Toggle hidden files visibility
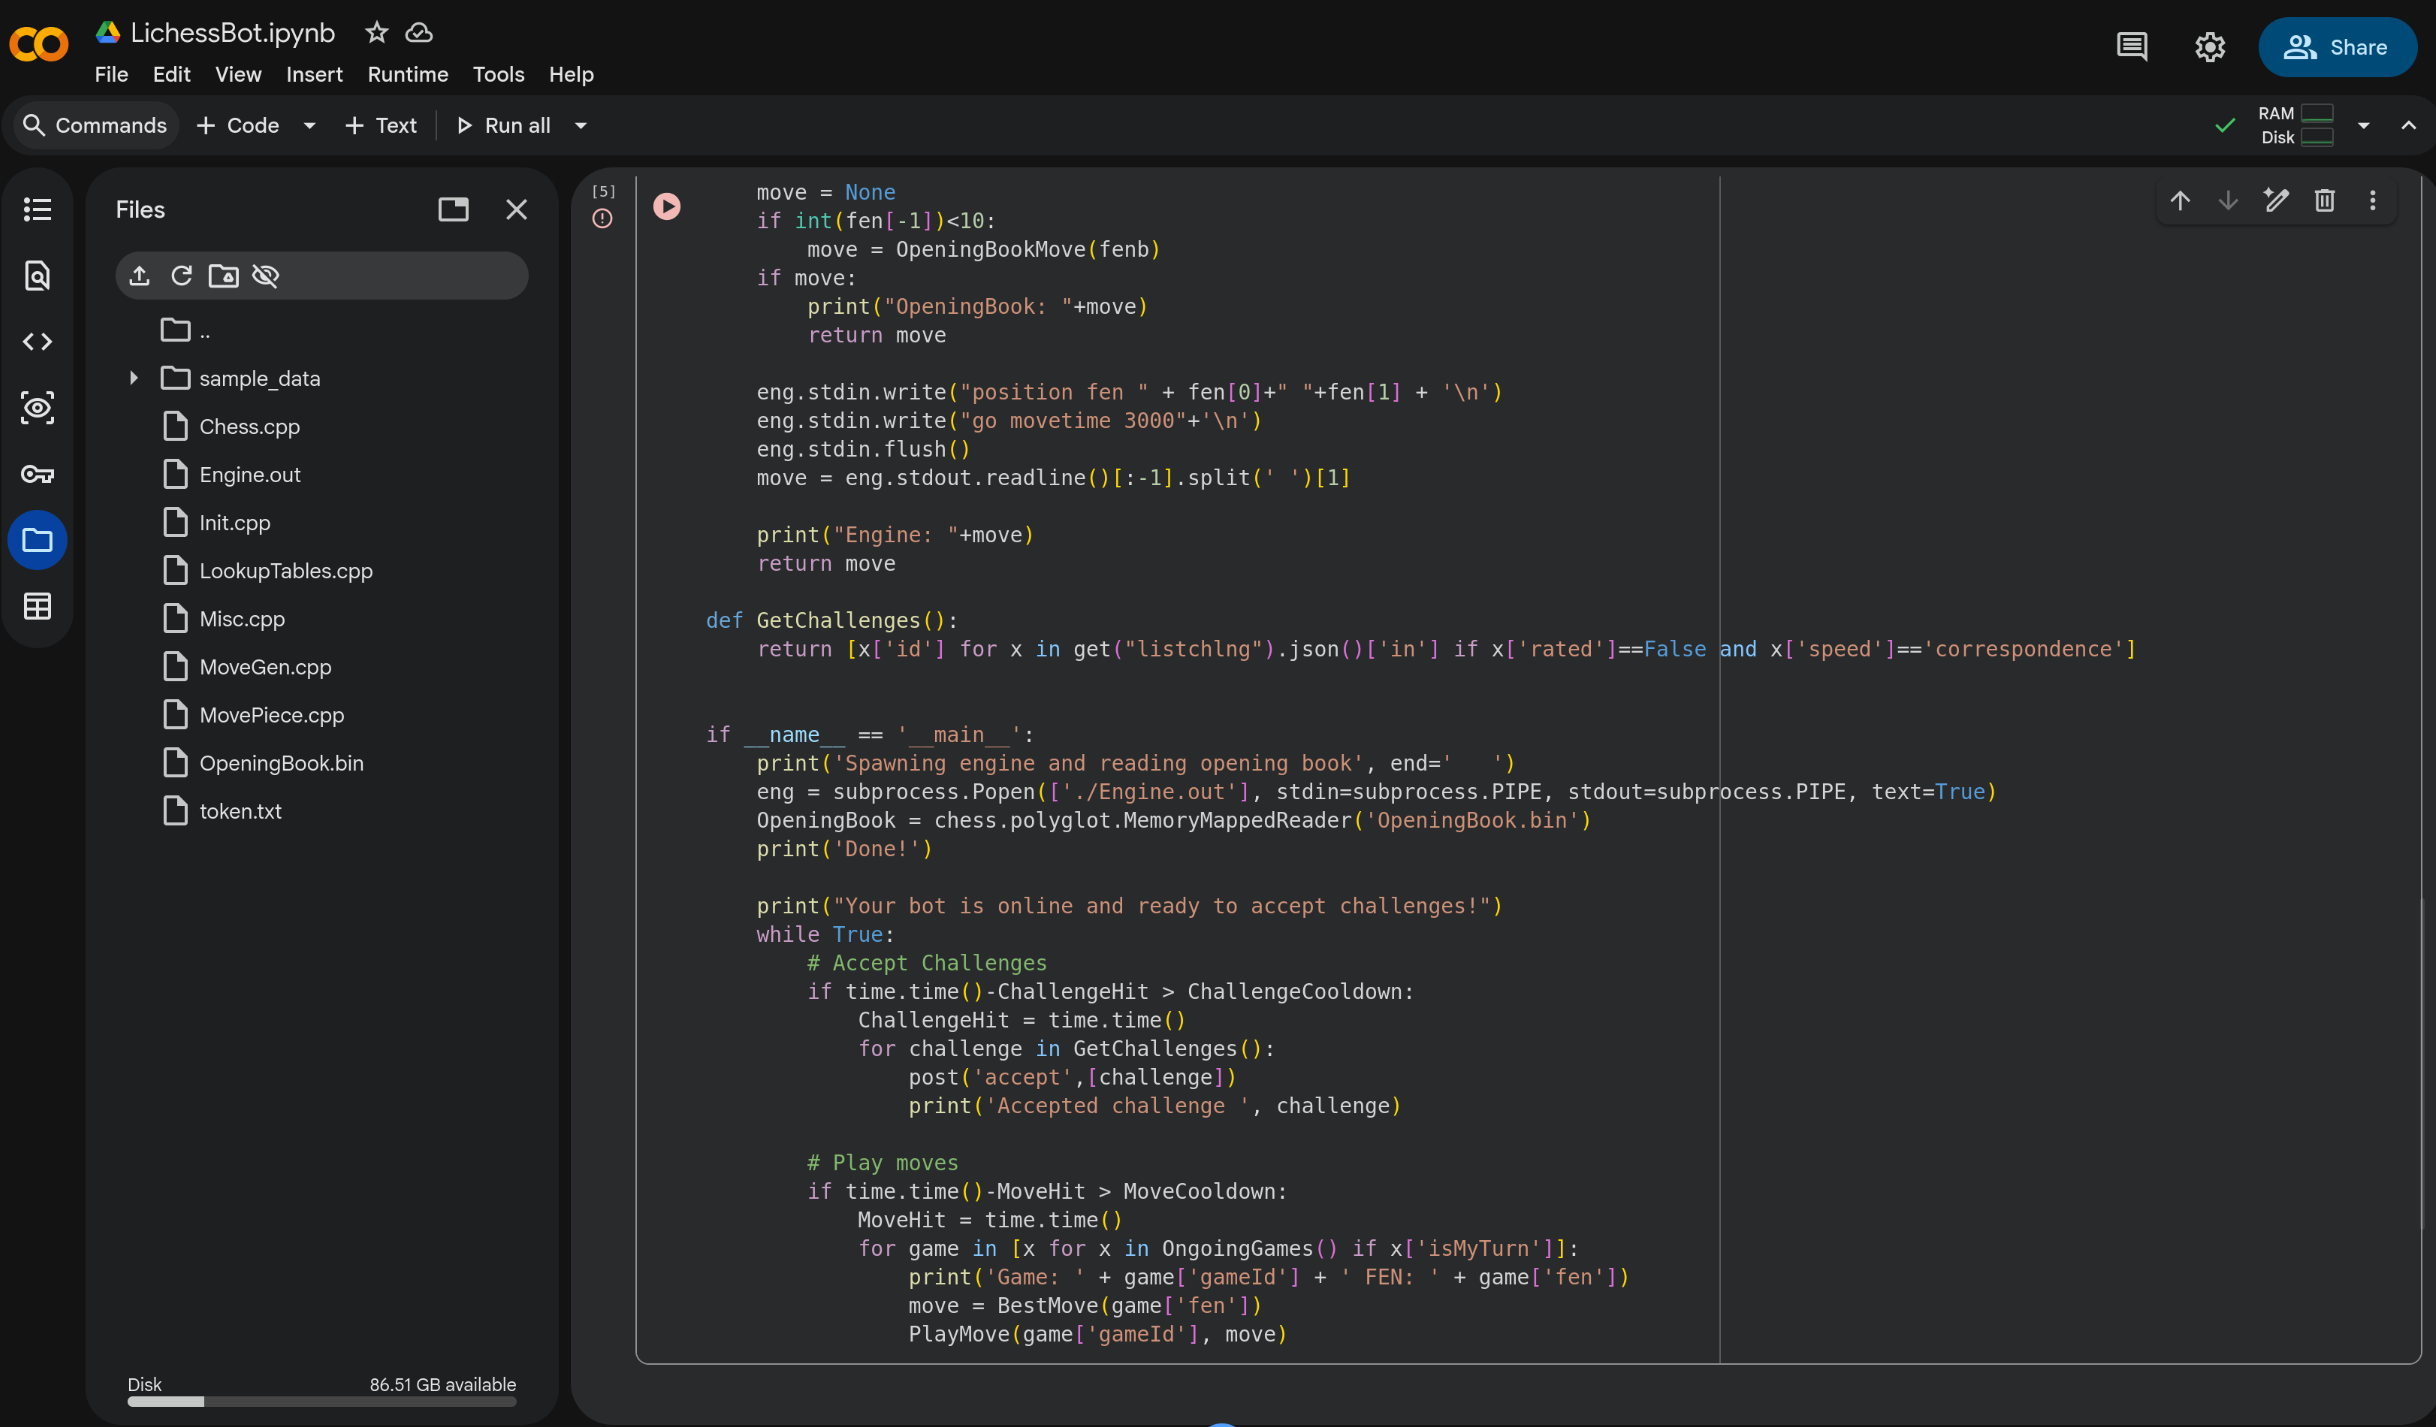2436x1427 pixels. [x=266, y=276]
